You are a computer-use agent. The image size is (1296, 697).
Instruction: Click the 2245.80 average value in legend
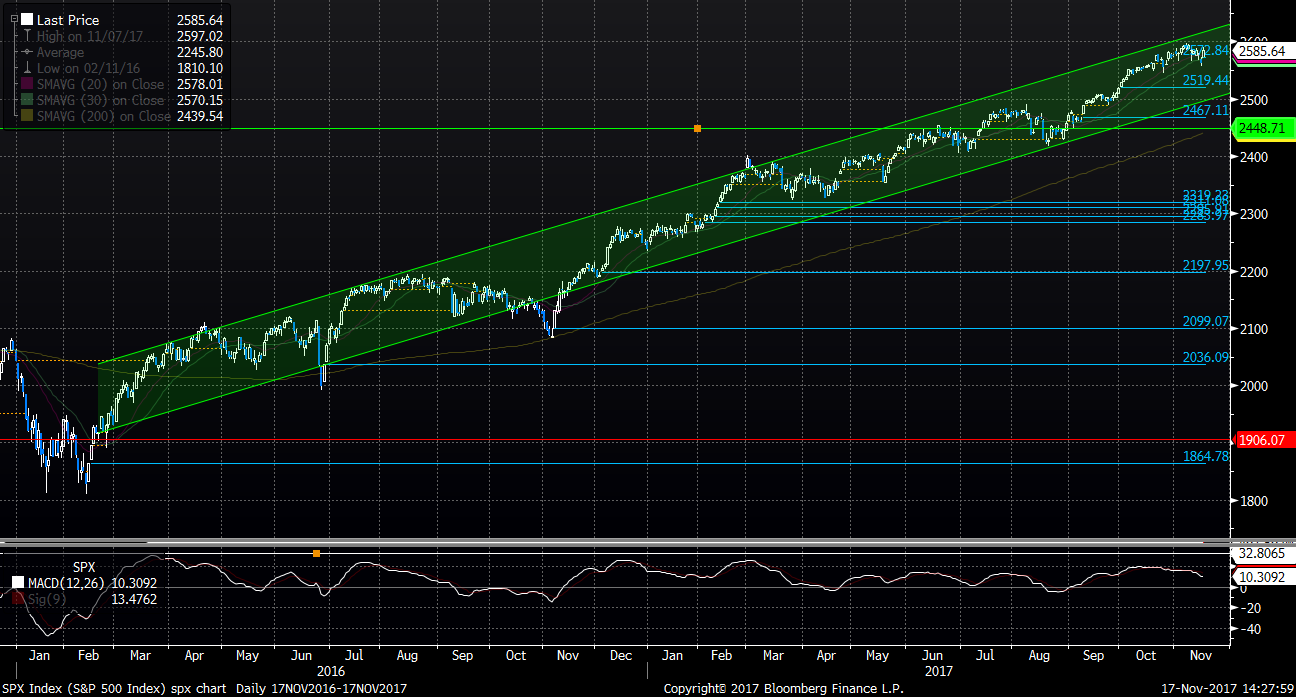point(198,52)
